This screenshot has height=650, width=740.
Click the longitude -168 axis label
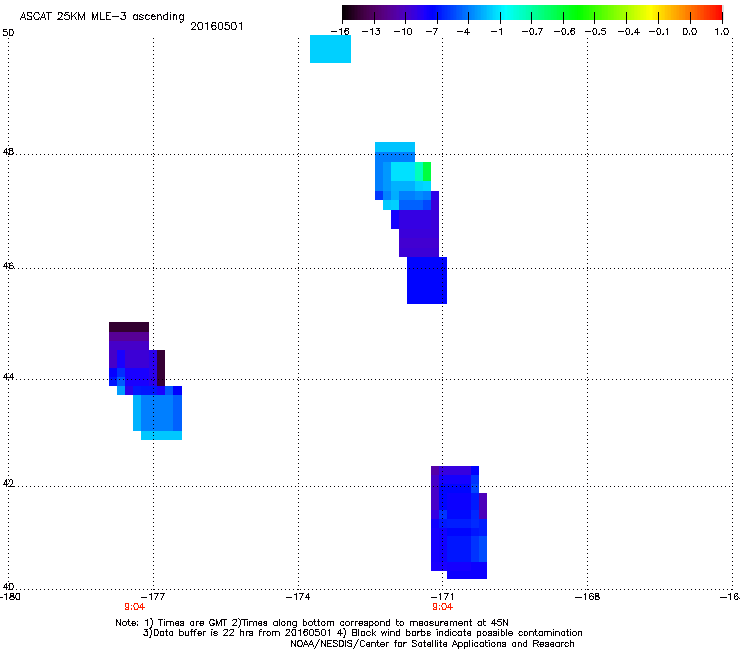point(588,597)
